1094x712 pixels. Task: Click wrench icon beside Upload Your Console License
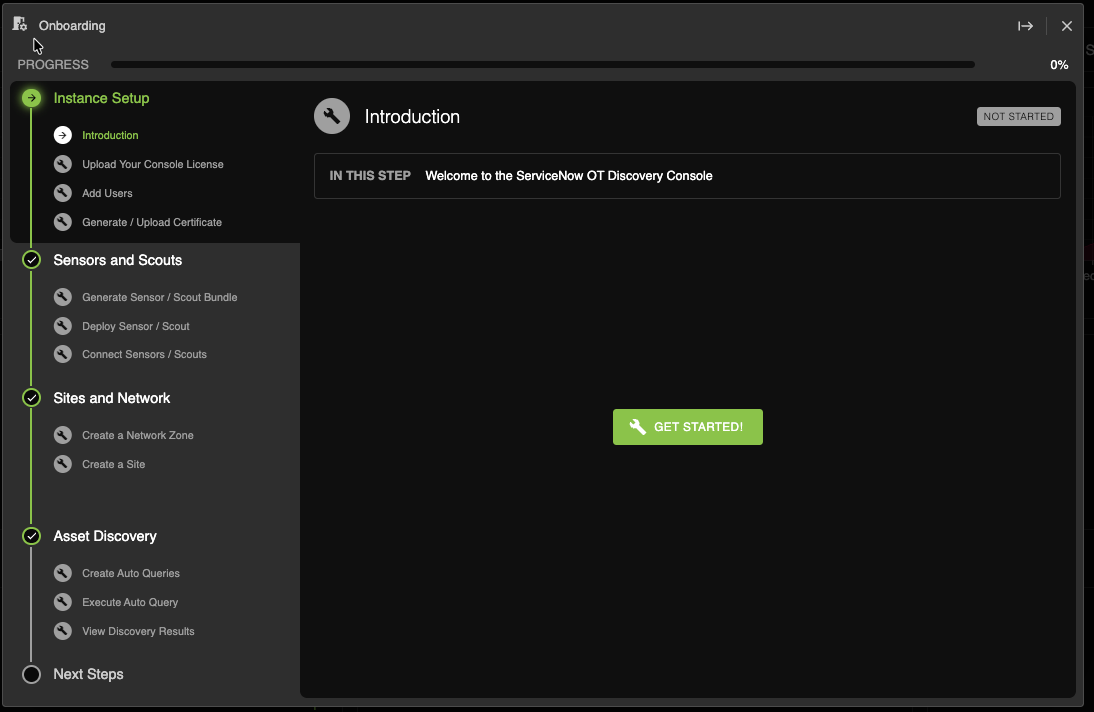(63, 164)
